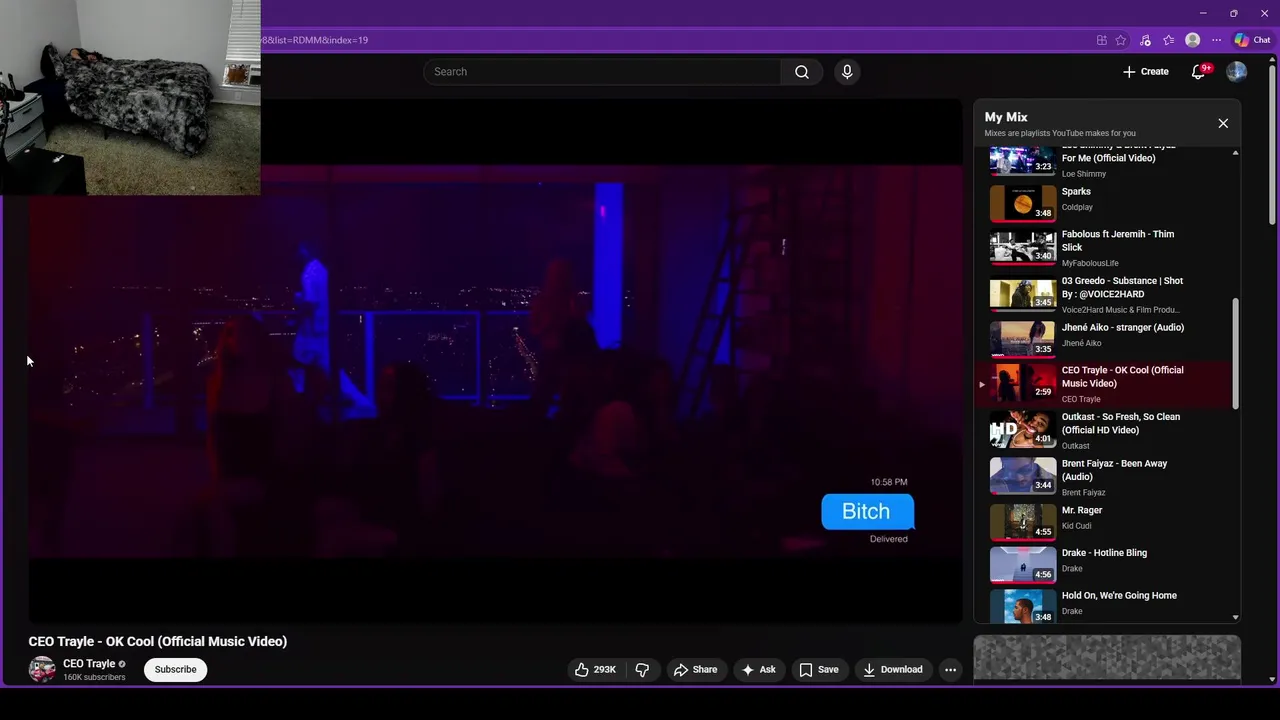Click the Create plus button
1280x720 pixels.
point(1145,72)
